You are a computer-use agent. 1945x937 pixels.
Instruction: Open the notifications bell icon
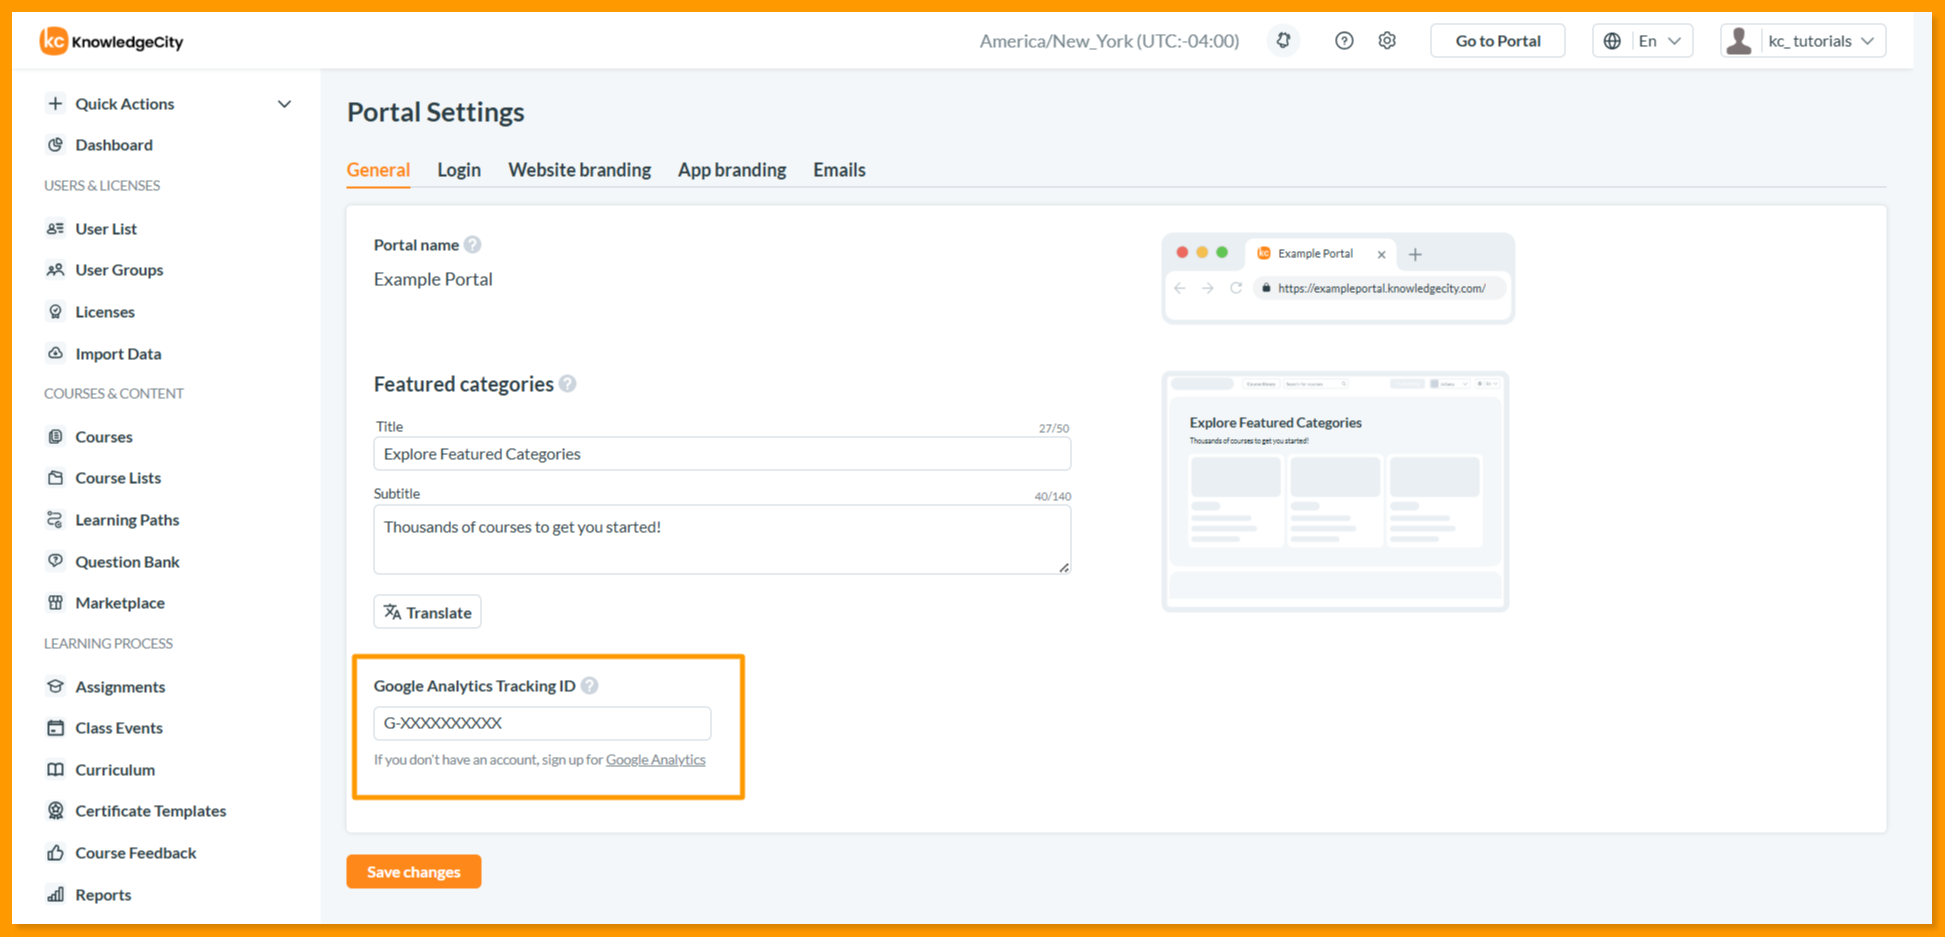click(x=1283, y=41)
